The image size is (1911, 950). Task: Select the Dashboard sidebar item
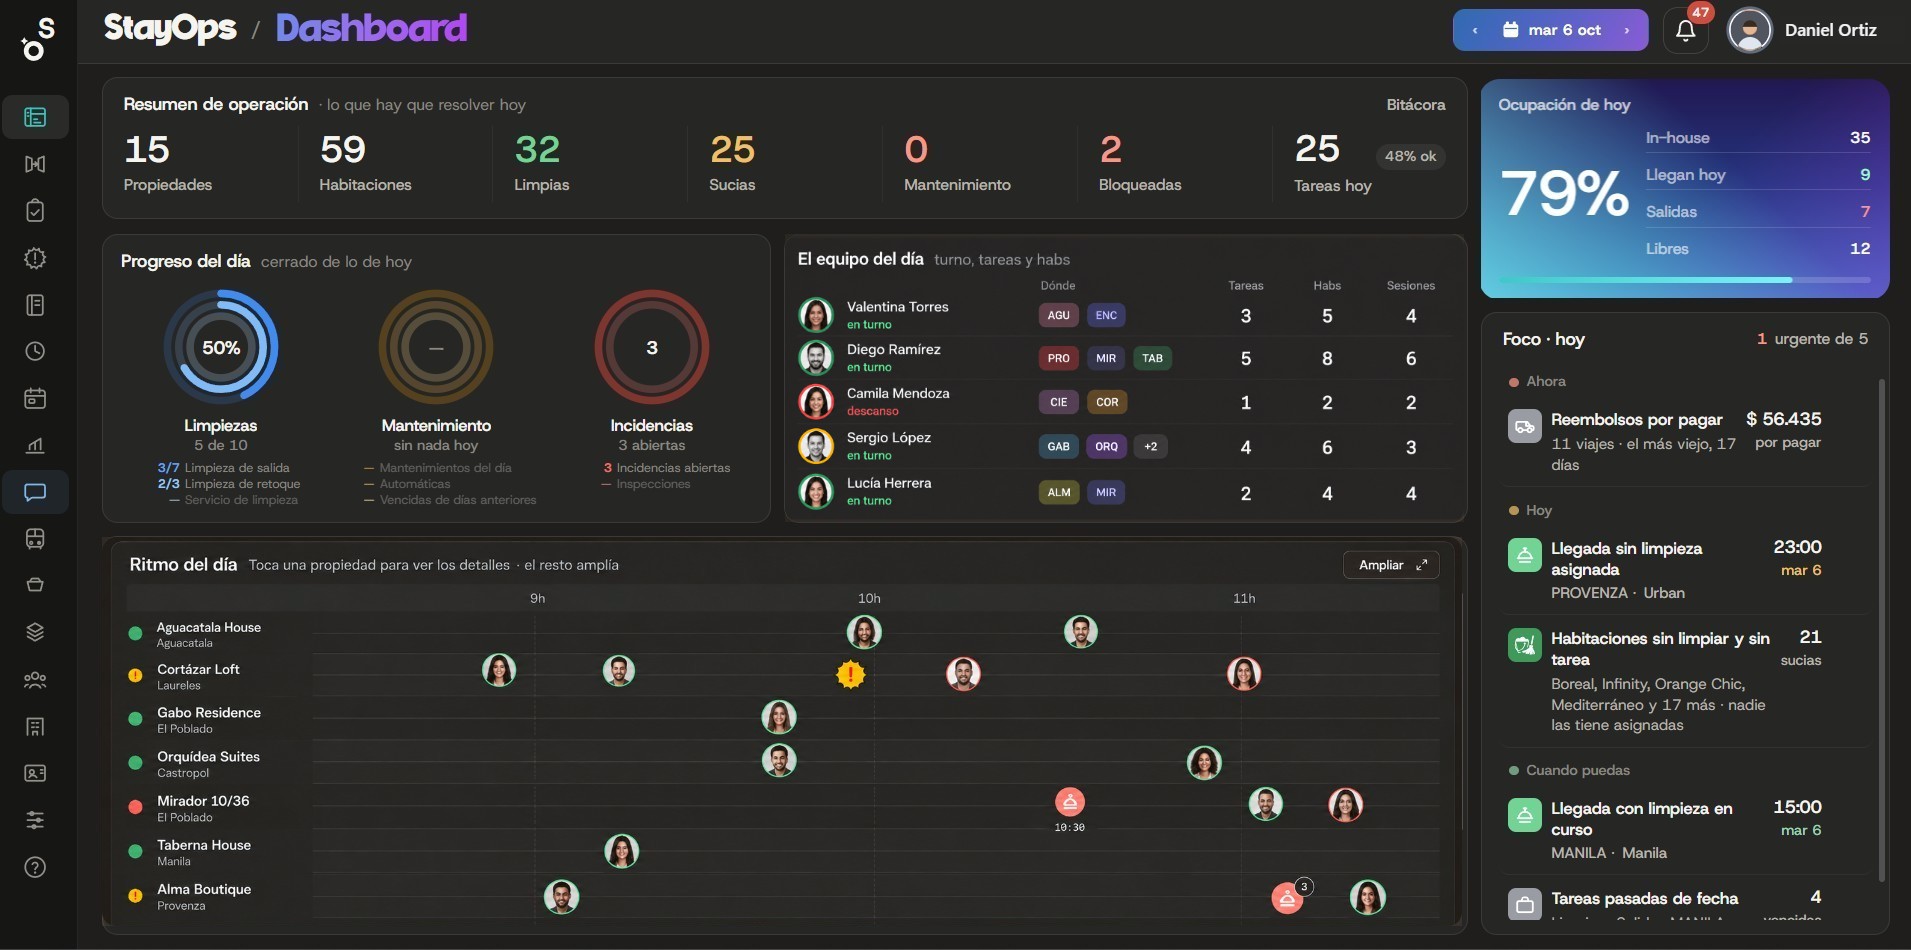[x=35, y=117]
